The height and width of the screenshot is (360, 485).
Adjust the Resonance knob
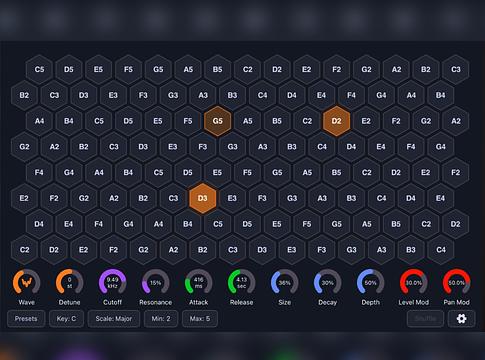[155, 283]
